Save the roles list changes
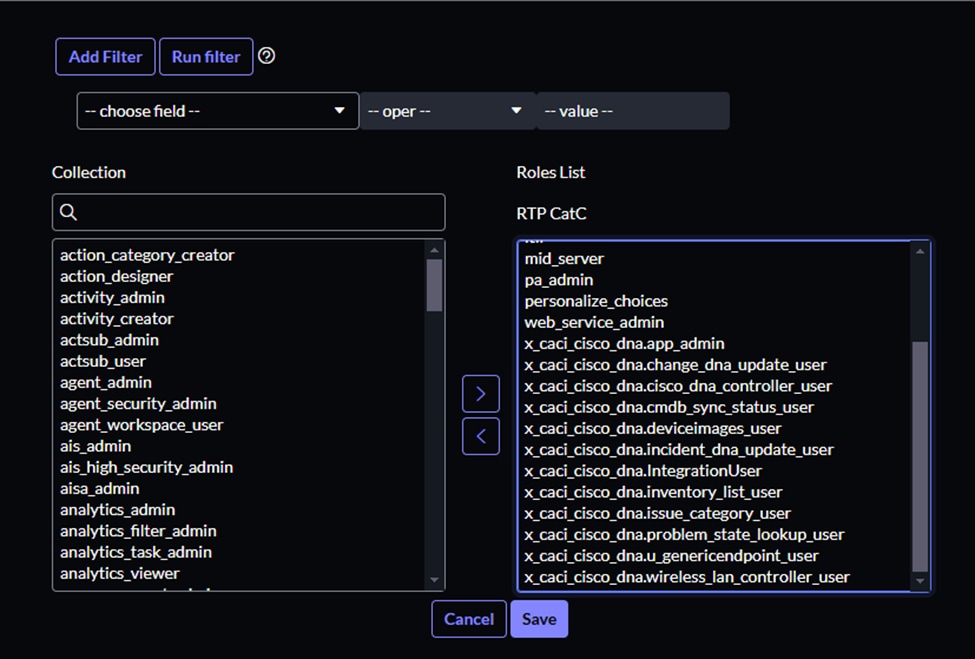 coord(538,619)
